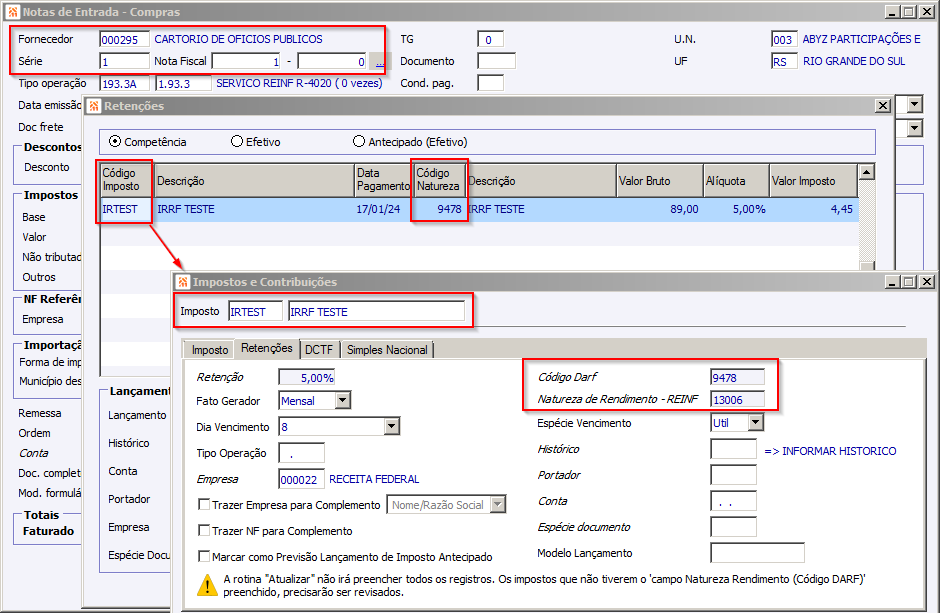The image size is (940, 613).
Task: Enable Trazer Empresa para Complemento checkbox
Action: pos(204,505)
